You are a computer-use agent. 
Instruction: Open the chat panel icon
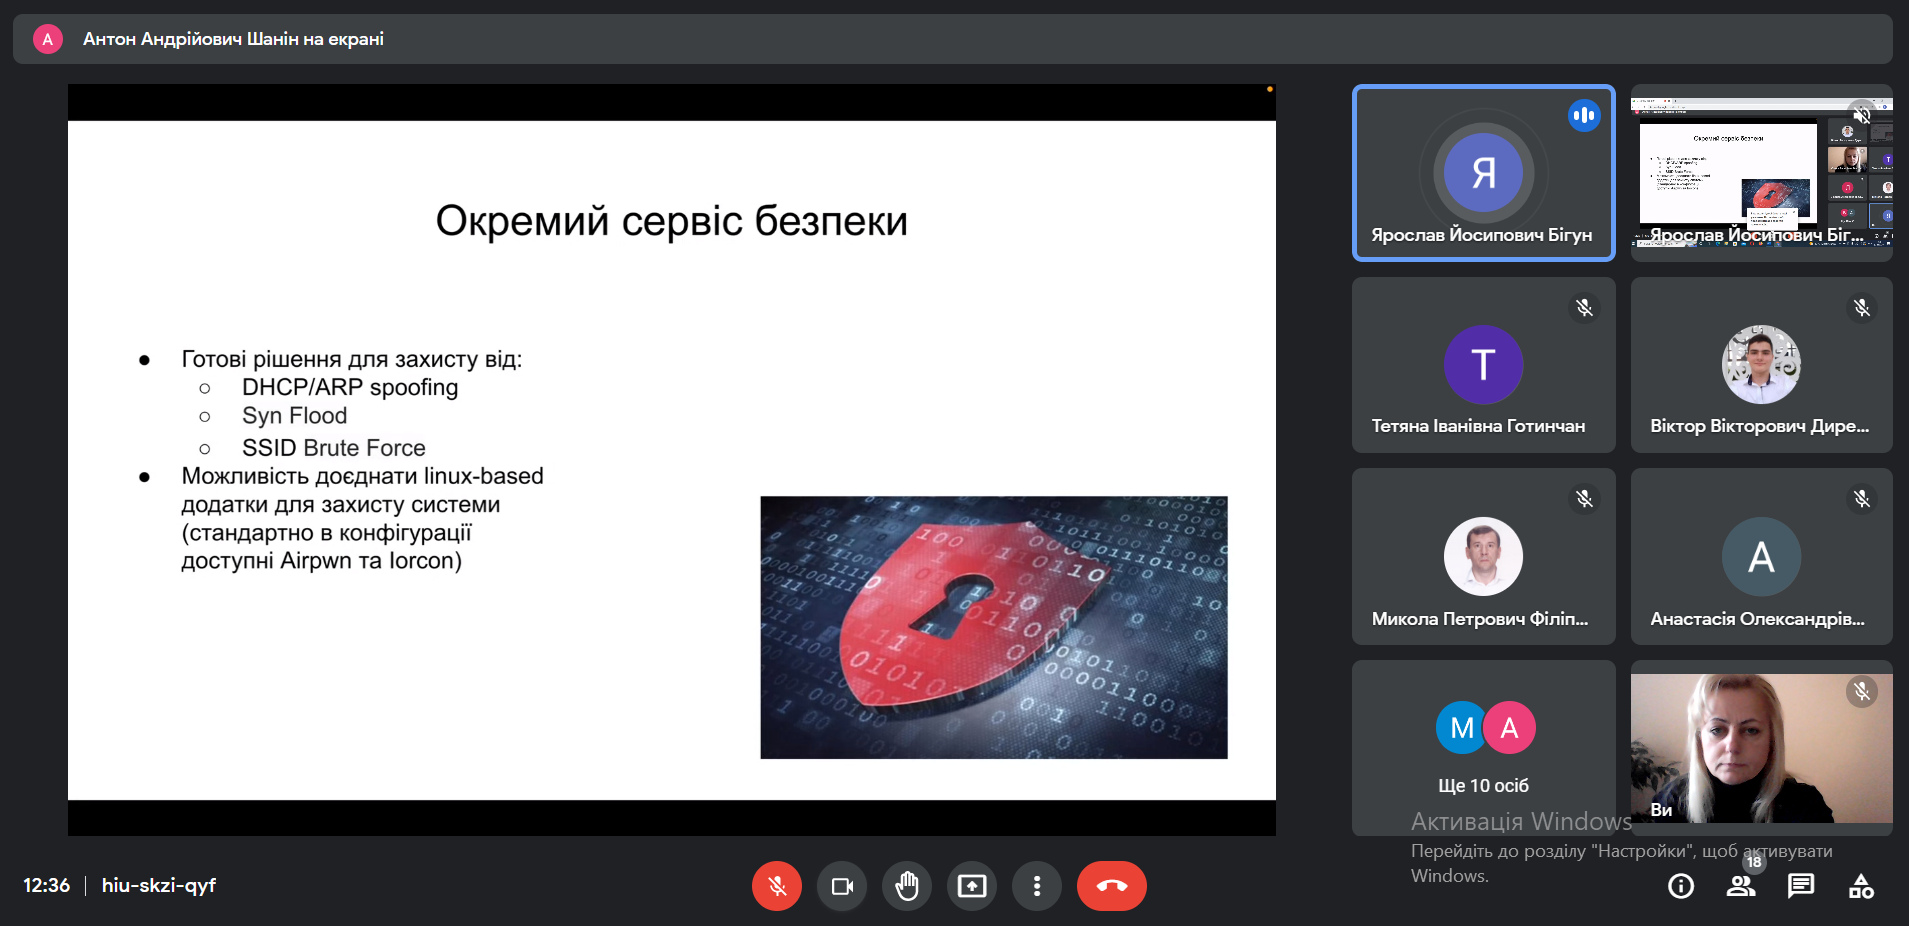pyautogui.click(x=1801, y=886)
